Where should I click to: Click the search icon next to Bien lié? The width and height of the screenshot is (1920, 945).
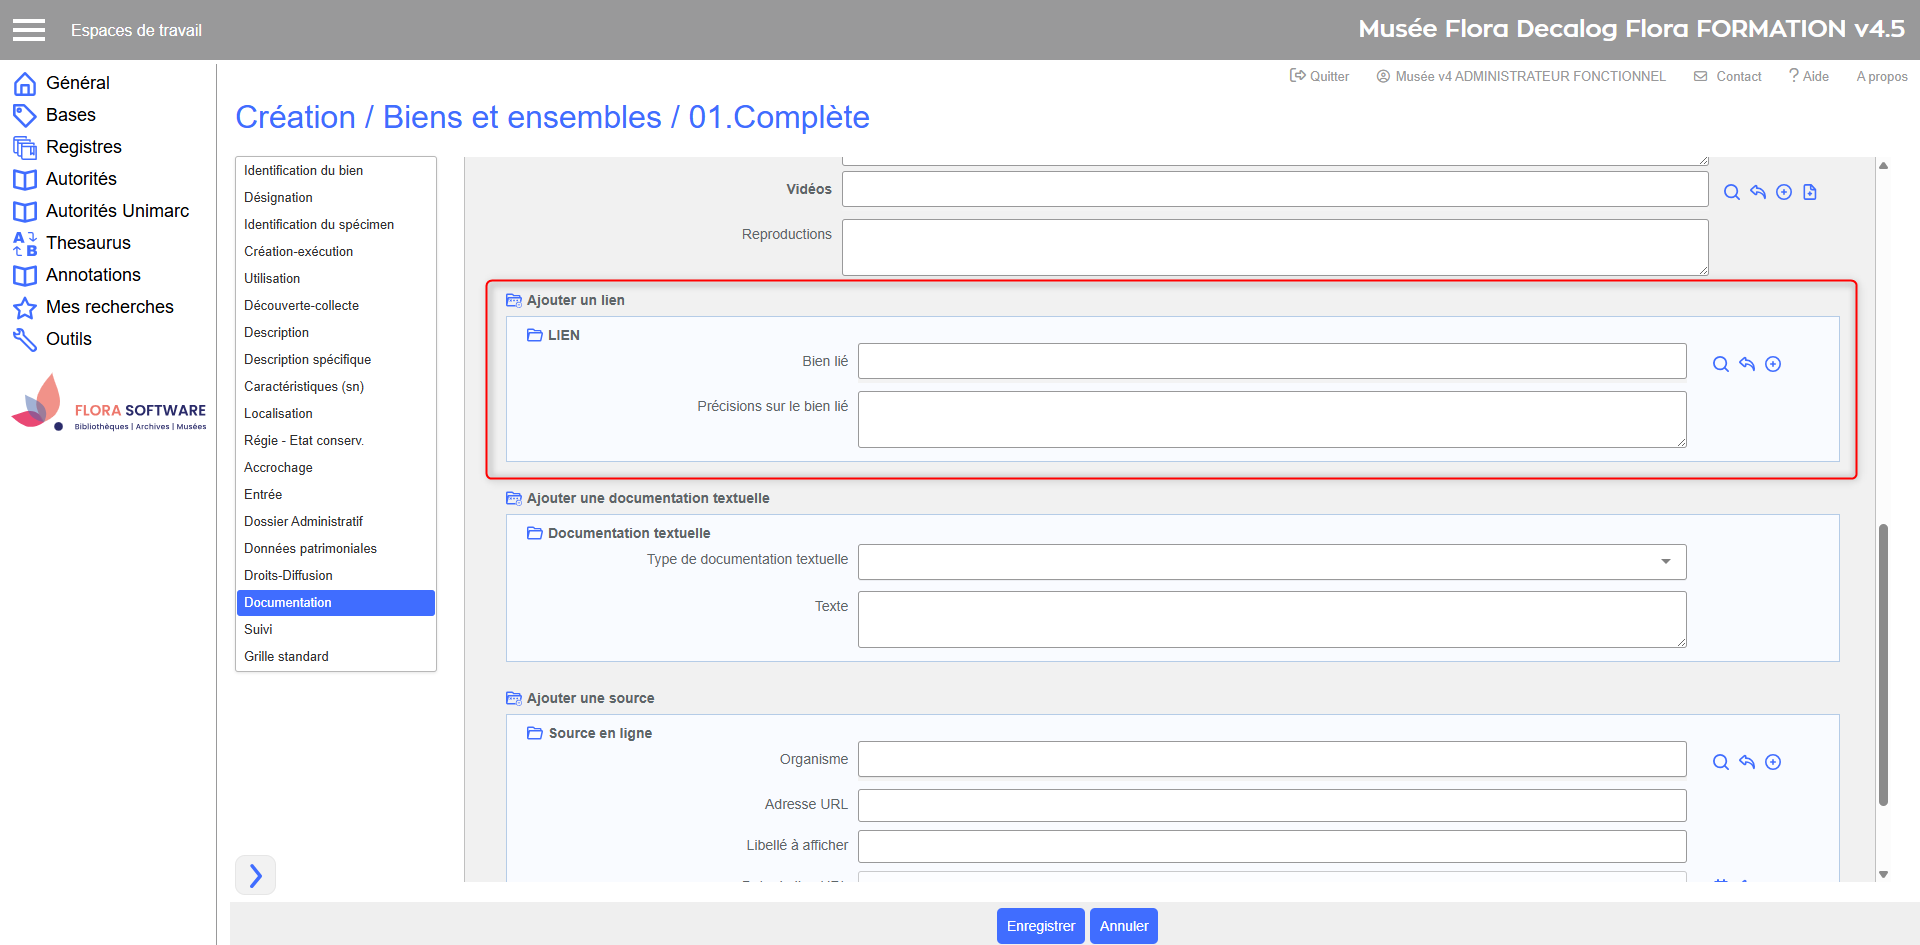tap(1720, 364)
